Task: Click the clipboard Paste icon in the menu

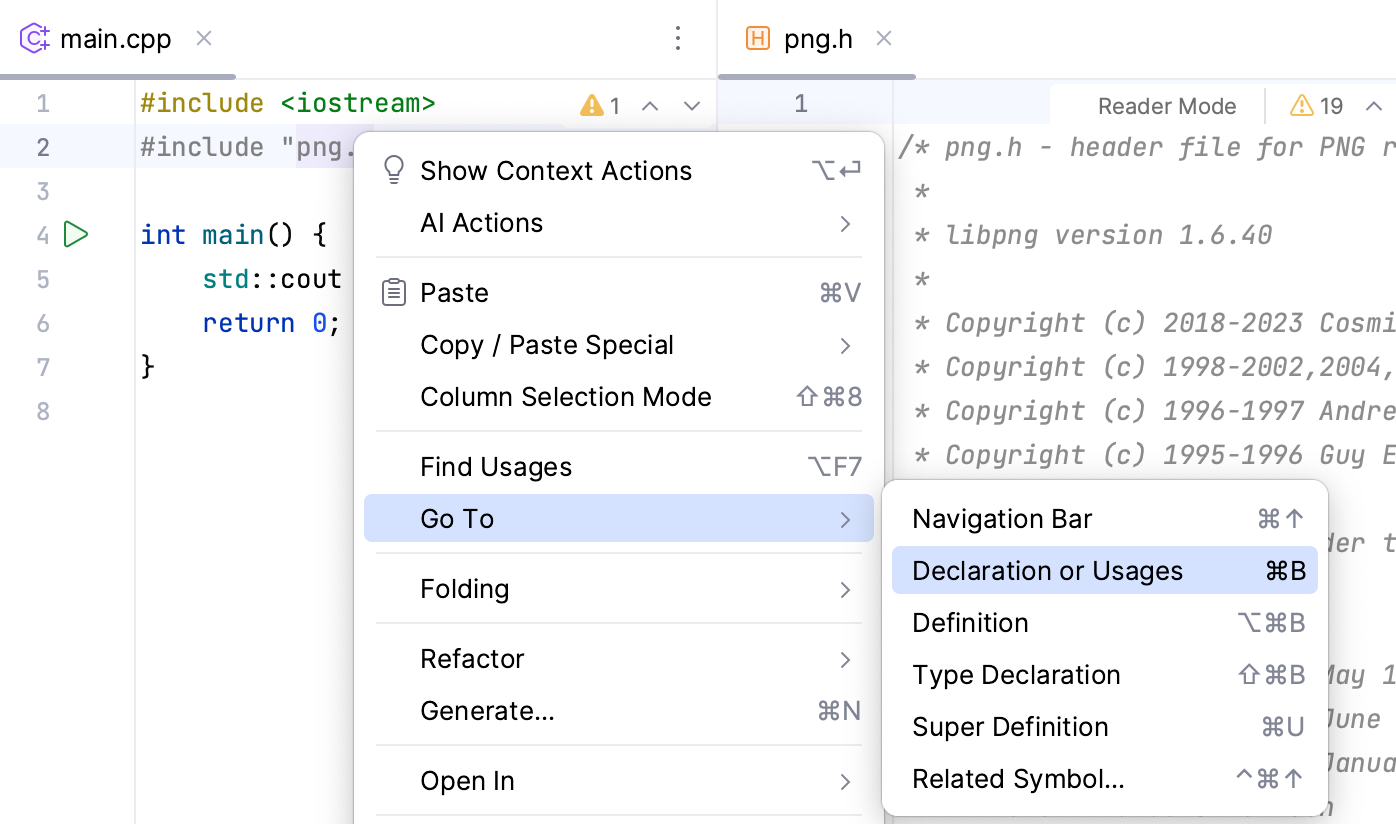Action: tap(394, 293)
